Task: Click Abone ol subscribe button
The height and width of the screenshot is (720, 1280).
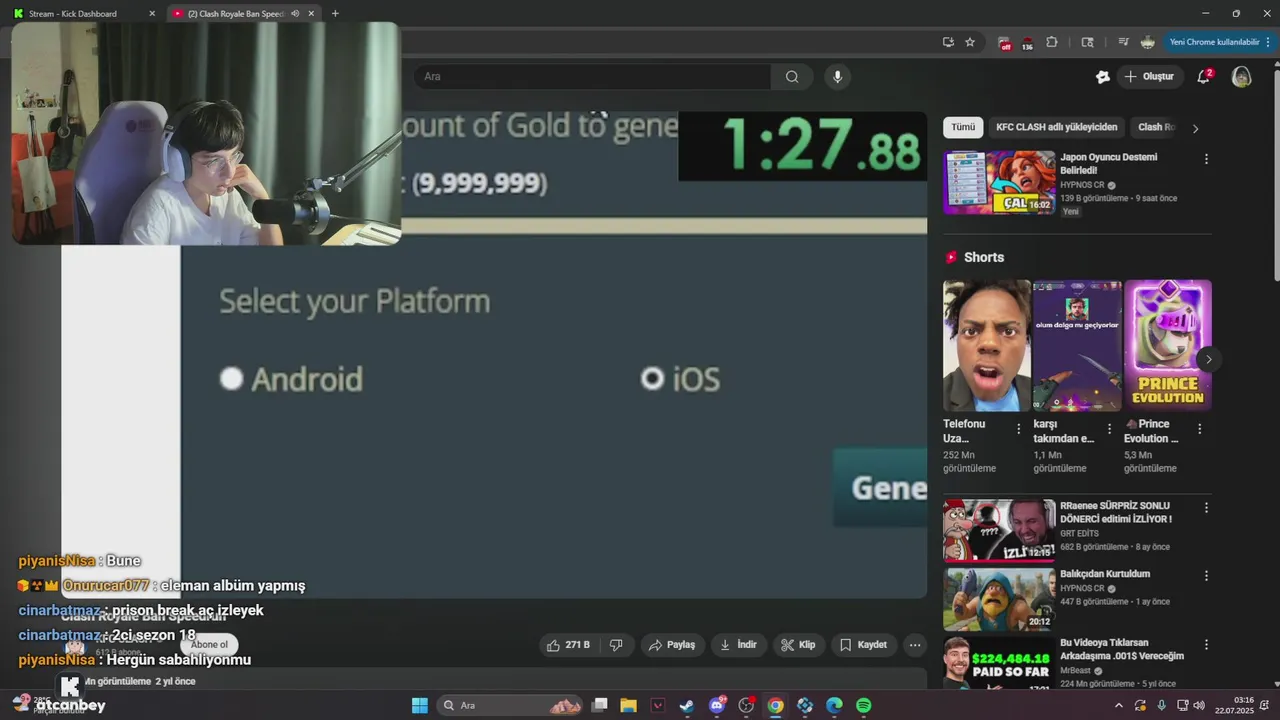Action: click(x=210, y=645)
